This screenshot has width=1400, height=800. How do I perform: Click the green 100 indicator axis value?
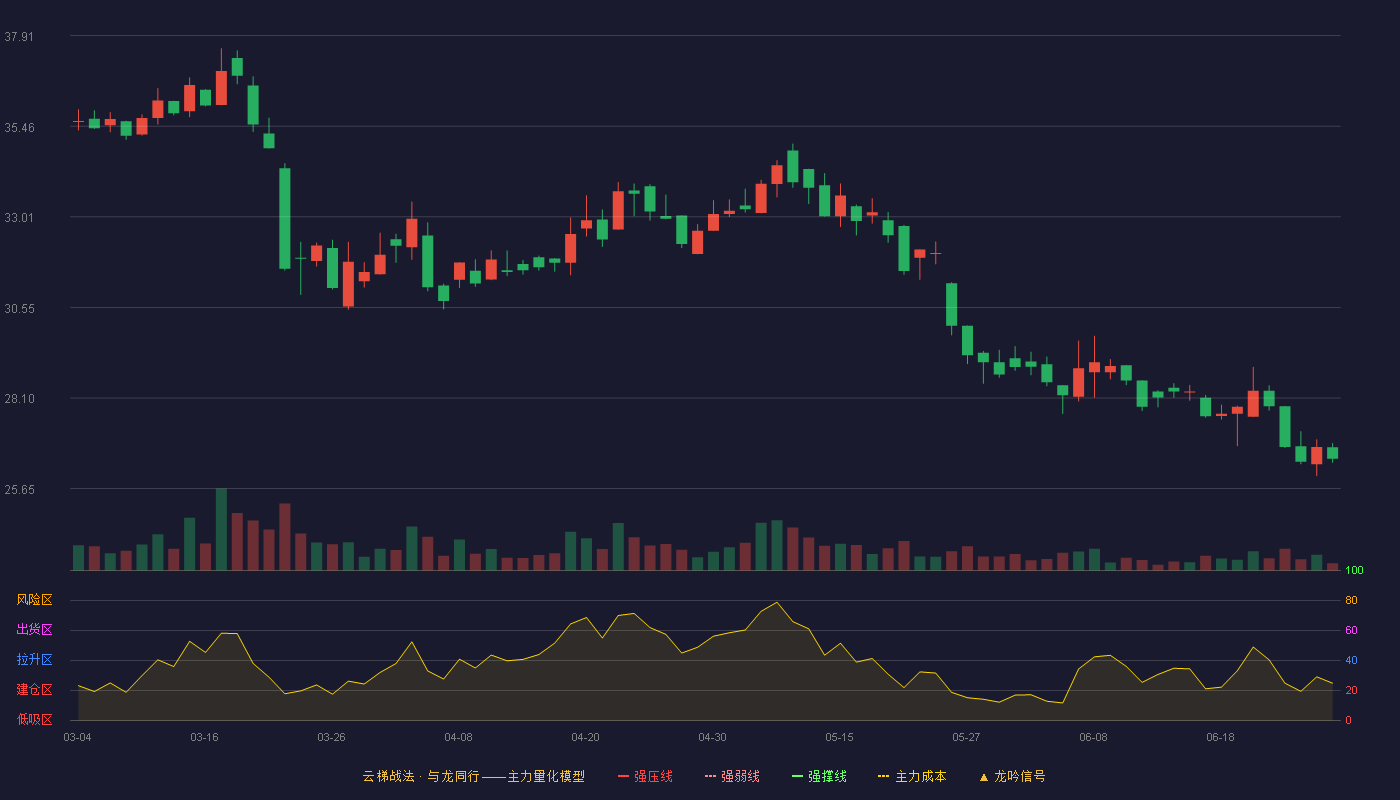[x=1354, y=571]
